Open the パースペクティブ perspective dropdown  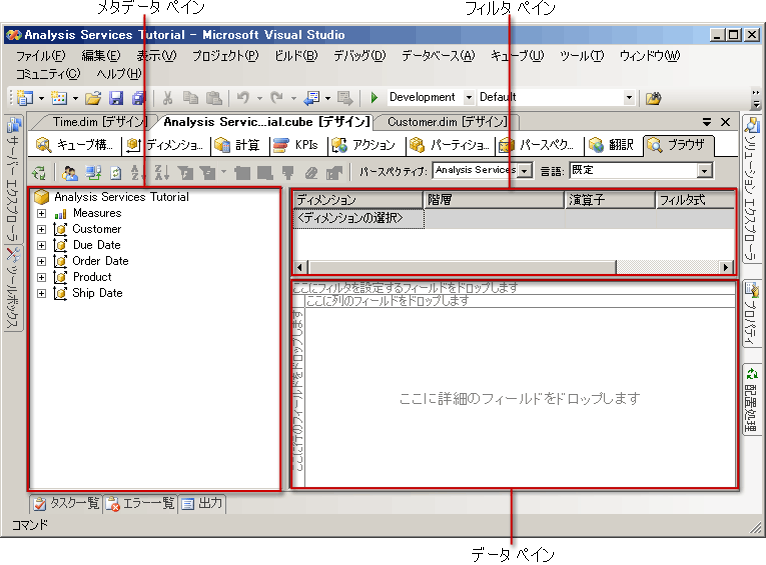point(525,171)
